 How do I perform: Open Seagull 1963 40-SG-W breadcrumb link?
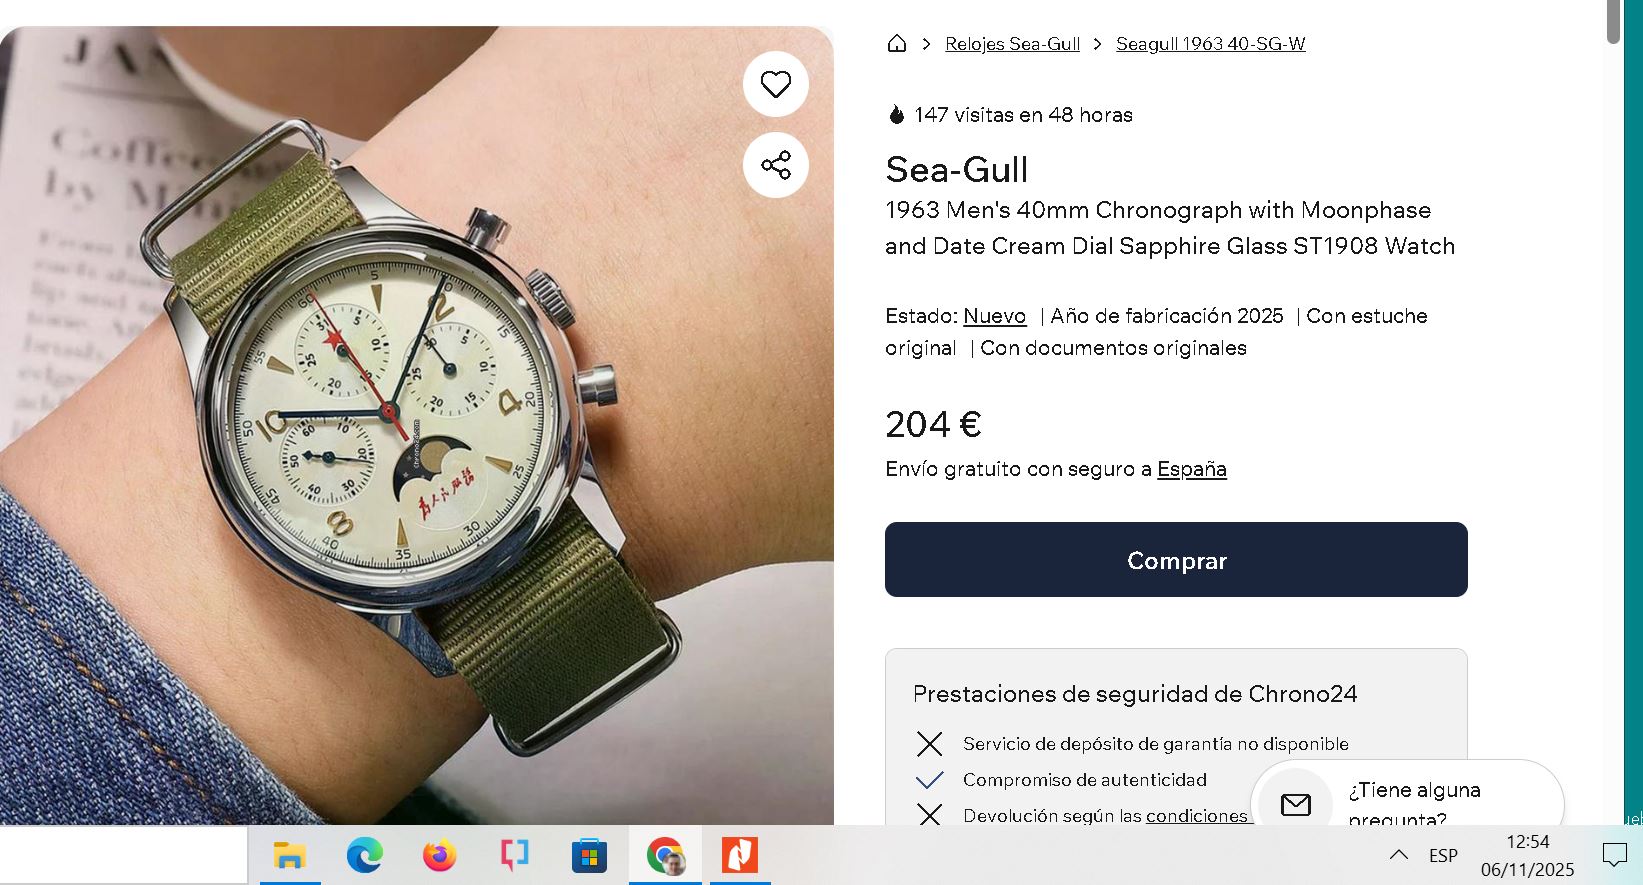[x=1210, y=44]
